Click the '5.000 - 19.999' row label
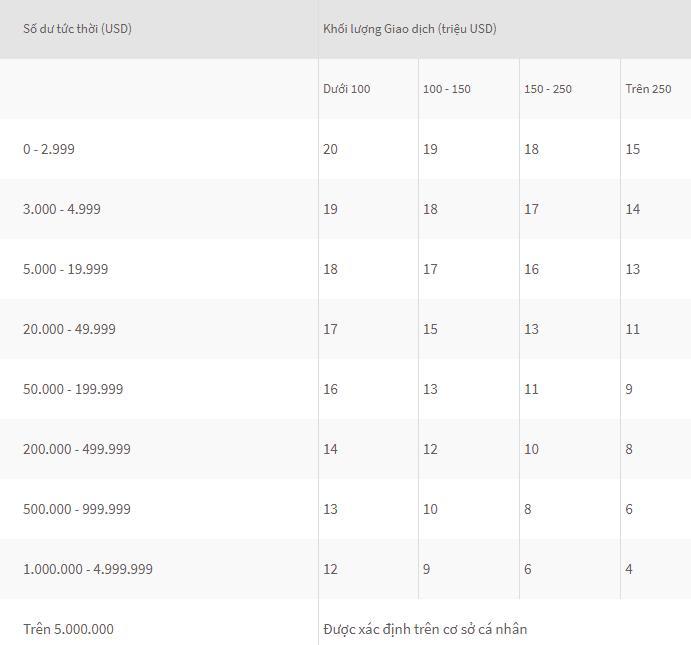This screenshot has width=691, height=645. coord(66,269)
